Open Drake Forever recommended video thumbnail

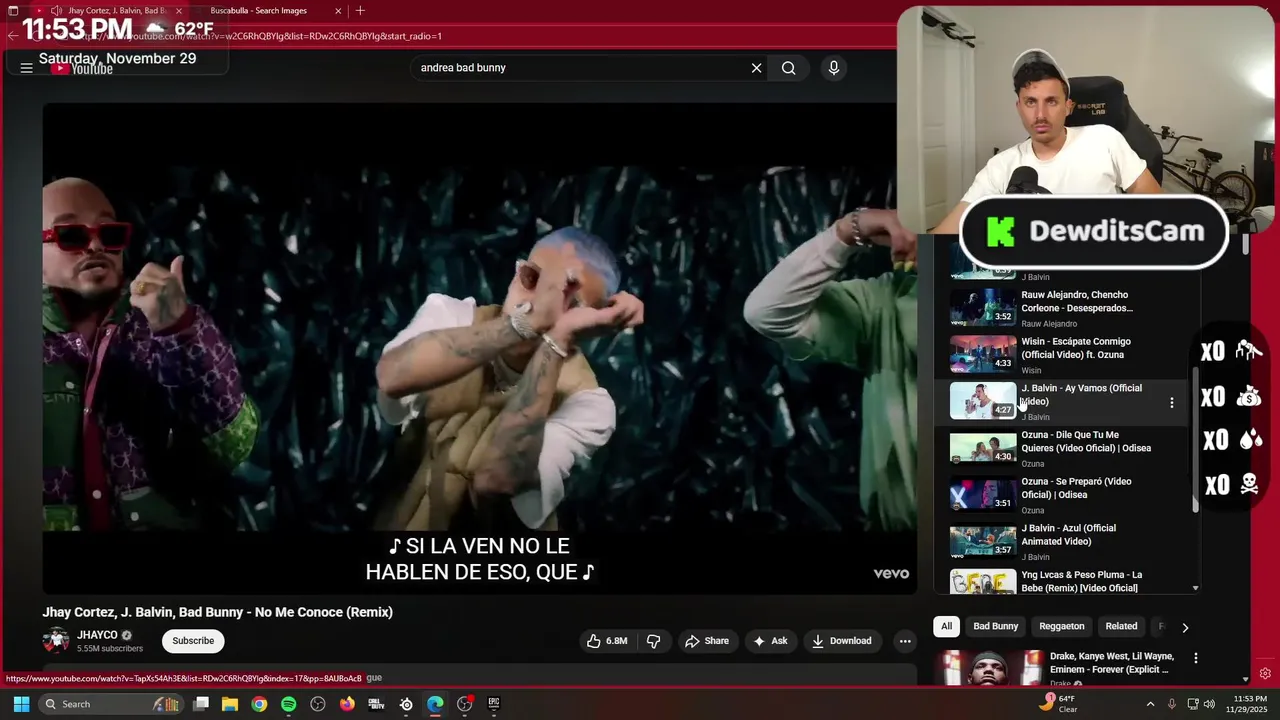point(990,668)
